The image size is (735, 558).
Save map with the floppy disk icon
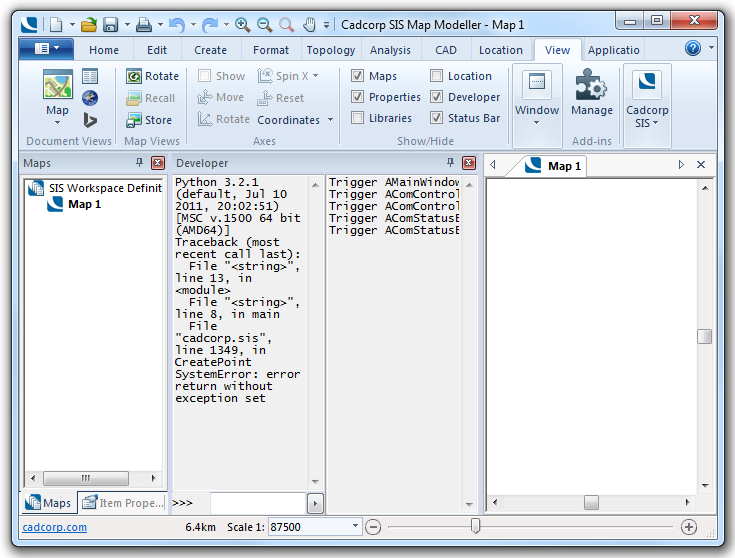[x=111, y=24]
